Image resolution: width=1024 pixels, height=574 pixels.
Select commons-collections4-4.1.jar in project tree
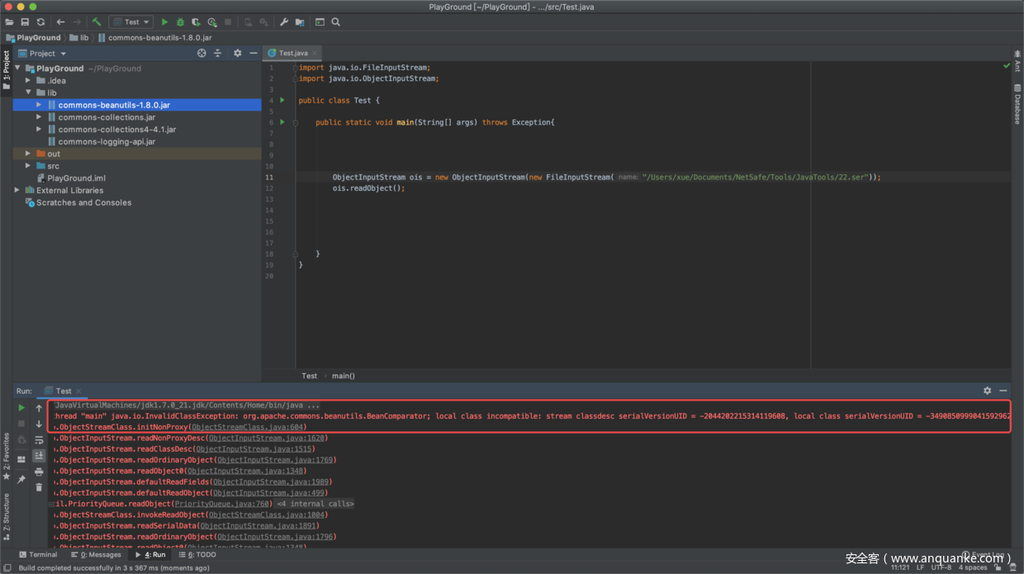tap(116, 129)
